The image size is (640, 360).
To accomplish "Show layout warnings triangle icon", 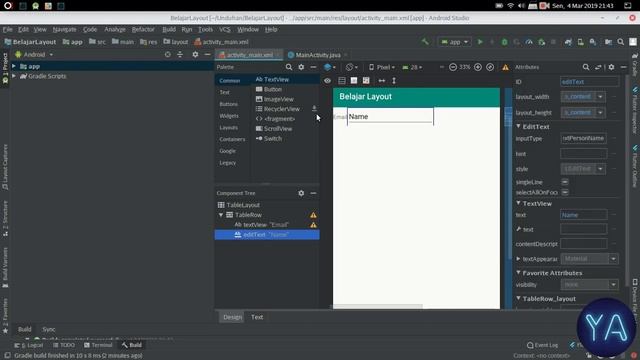I will (505, 67).
